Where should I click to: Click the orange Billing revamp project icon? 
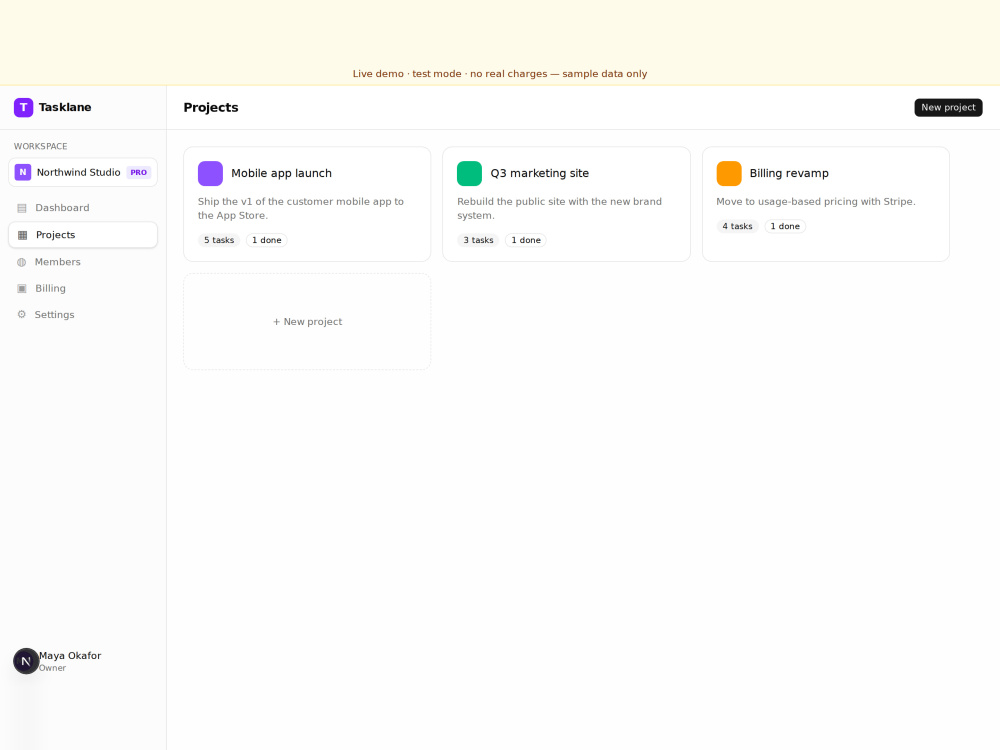coord(729,173)
